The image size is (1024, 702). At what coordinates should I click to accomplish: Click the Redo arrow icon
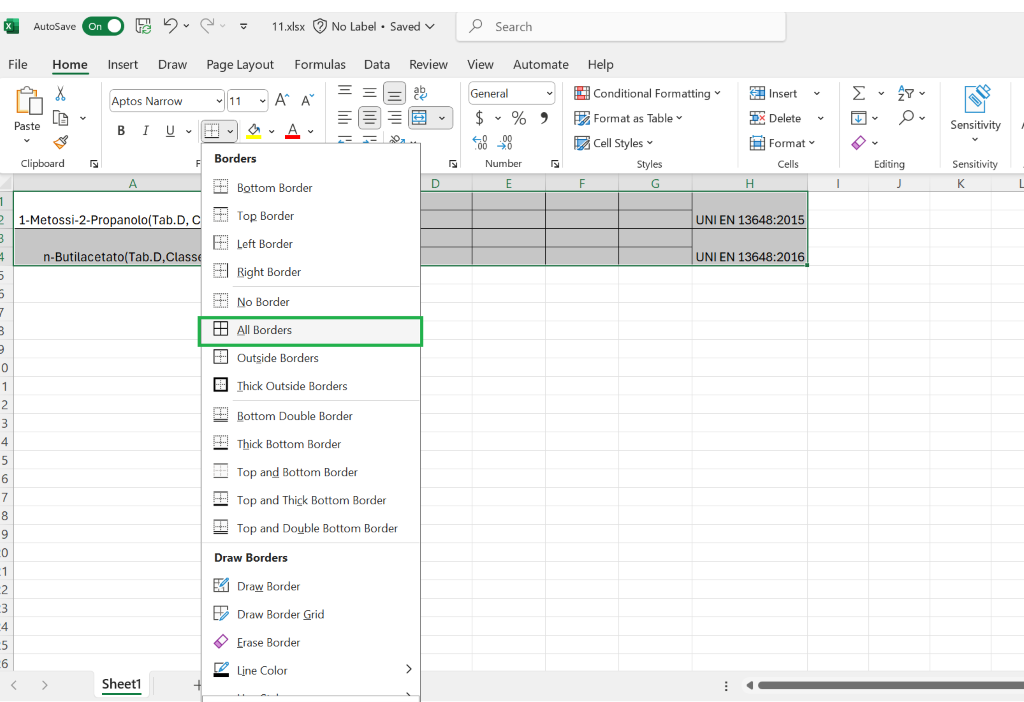tap(207, 26)
